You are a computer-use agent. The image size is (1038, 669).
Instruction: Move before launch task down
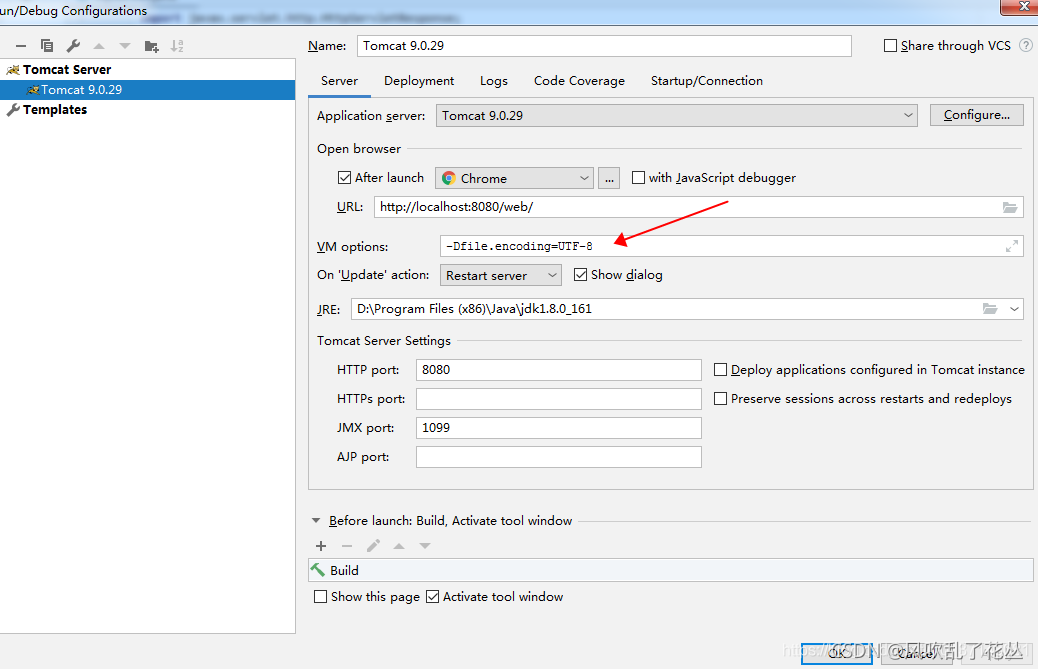(x=425, y=546)
